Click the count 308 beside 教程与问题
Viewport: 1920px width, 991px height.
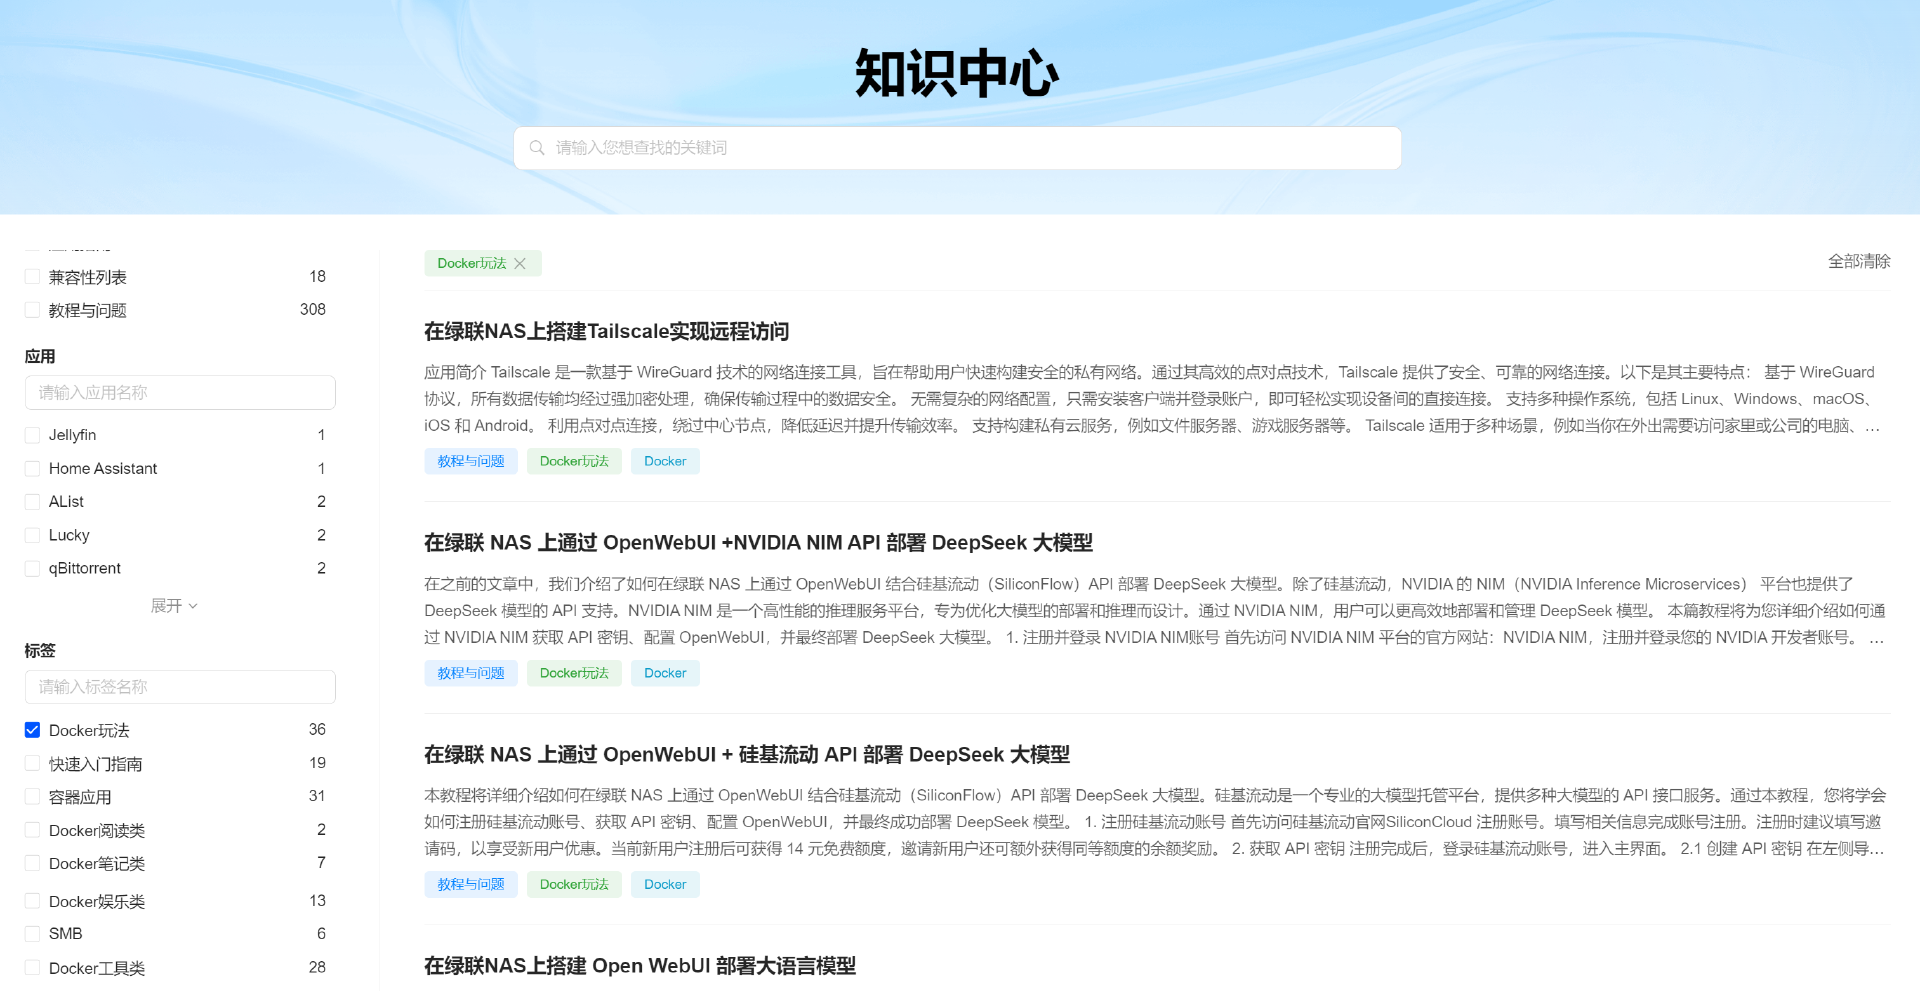pyautogui.click(x=313, y=310)
